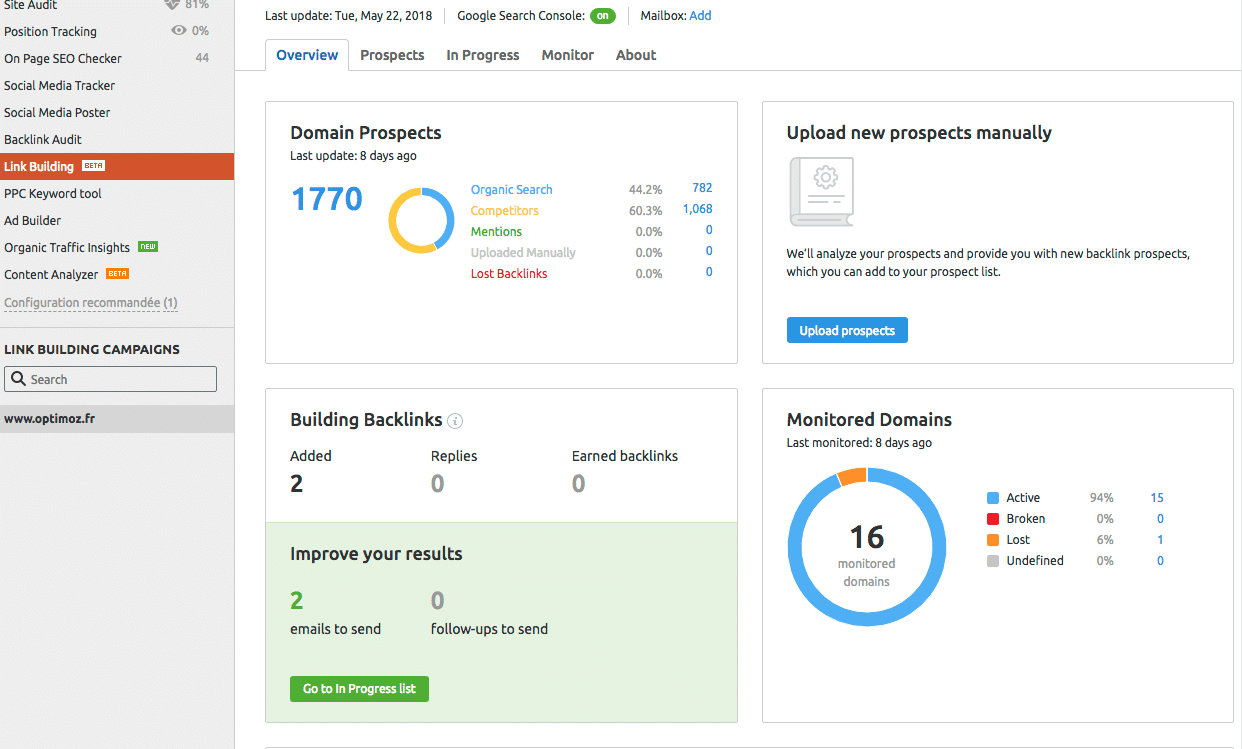Image resolution: width=1242 pixels, height=749 pixels.
Task: Click the Earned backlinks count value
Action: click(x=579, y=484)
